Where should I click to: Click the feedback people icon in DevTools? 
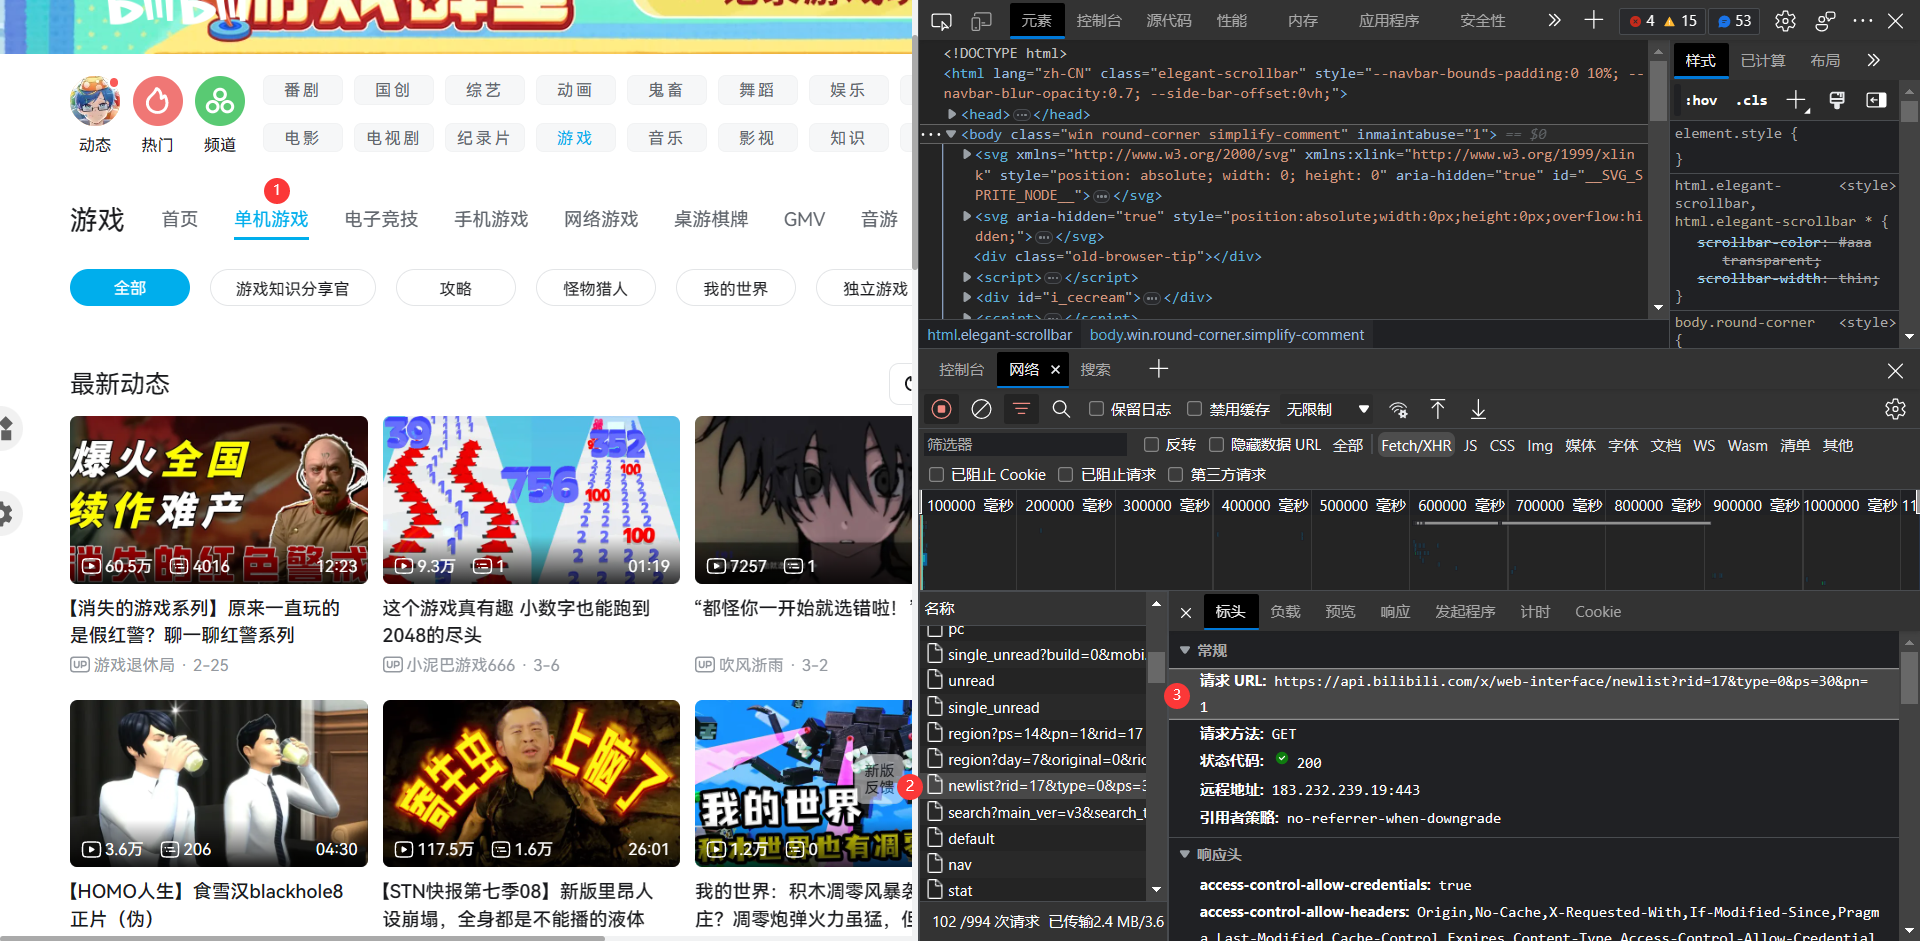1825,20
